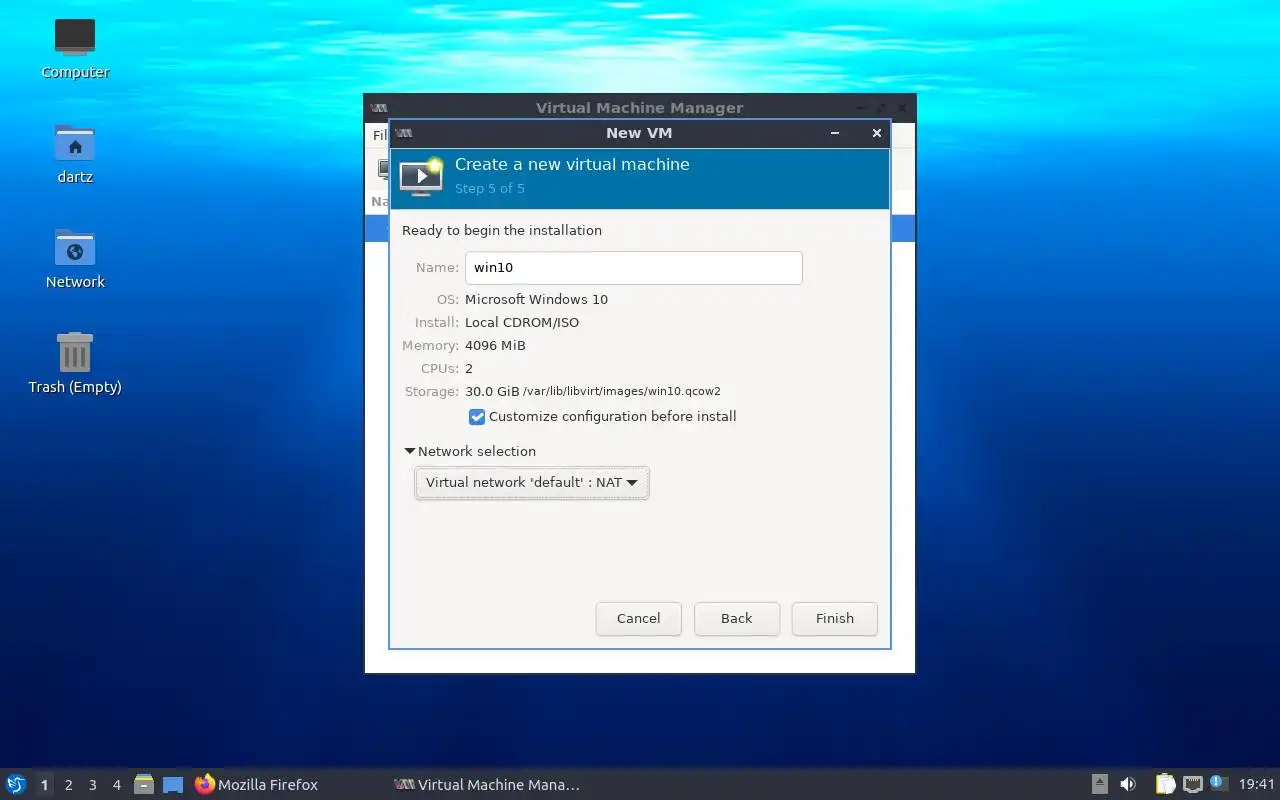Click the New VM title bar app icon

[x=404, y=133]
